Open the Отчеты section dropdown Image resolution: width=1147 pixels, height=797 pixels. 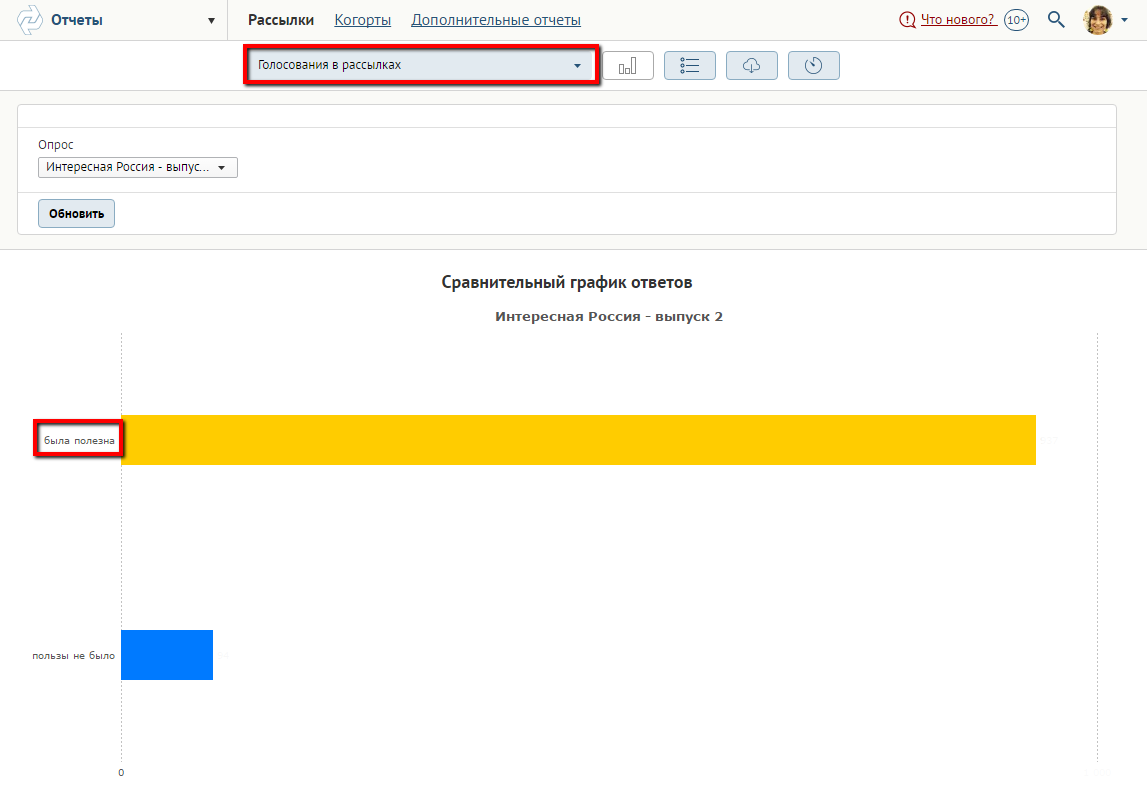click(211, 20)
